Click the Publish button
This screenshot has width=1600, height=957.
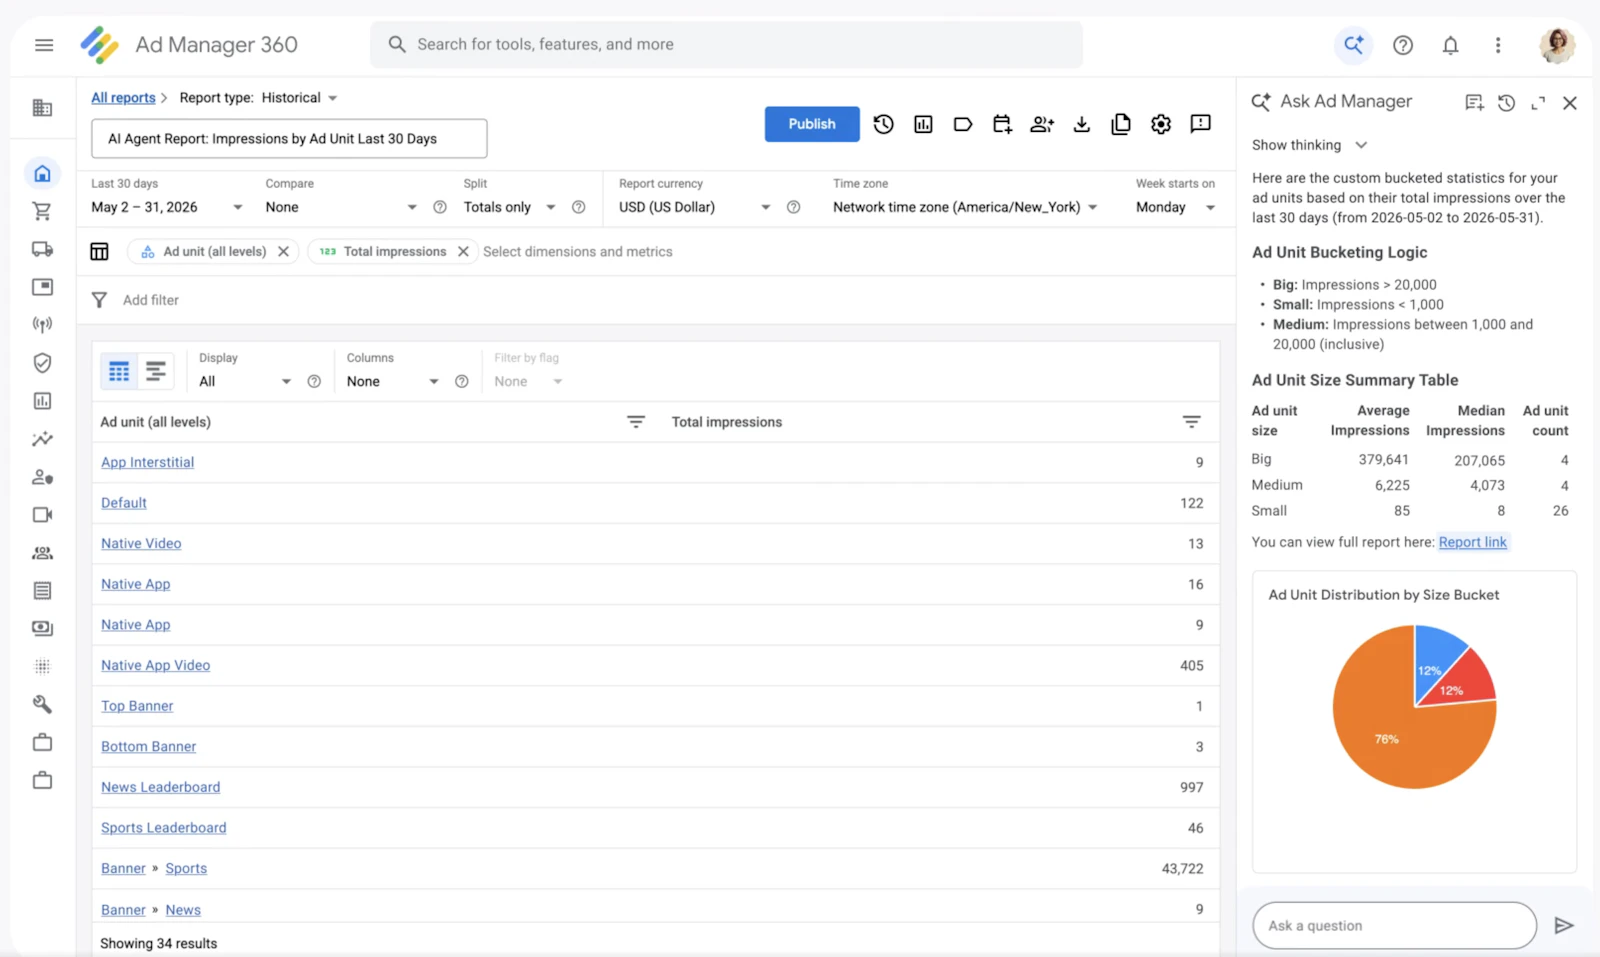(812, 124)
